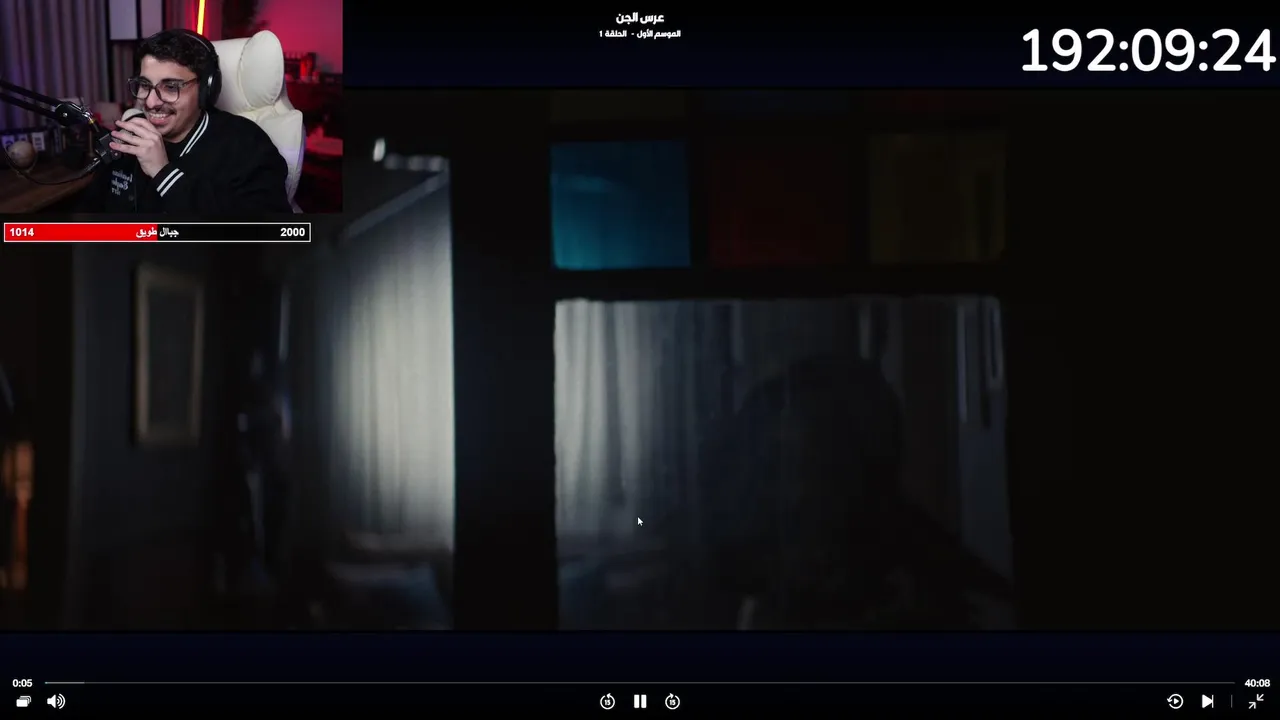Click the elapsed time 0:05
The image size is (1280, 720).
22,683
